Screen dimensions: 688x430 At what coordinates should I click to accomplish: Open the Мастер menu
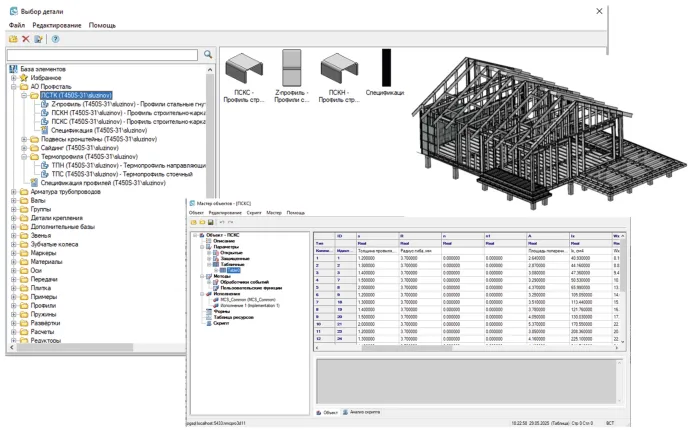click(274, 213)
